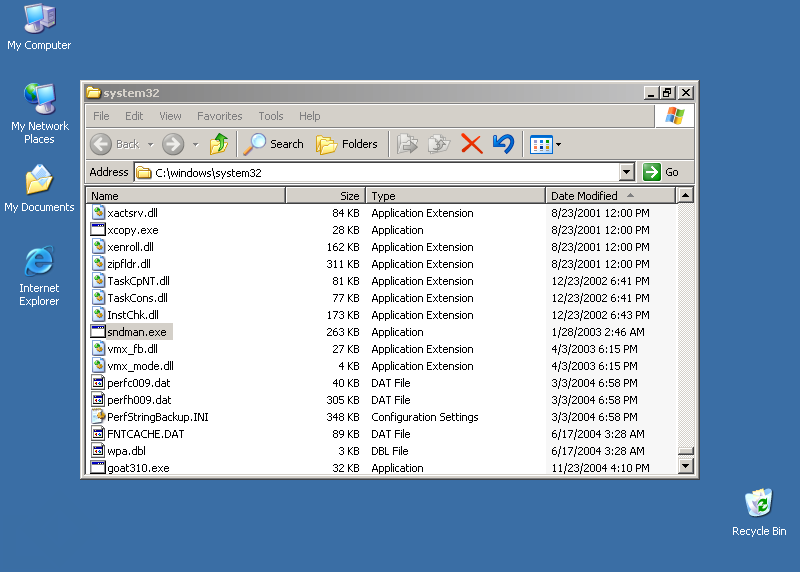This screenshot has width=800, height=572.
Task: Select the xactsrv.dll file icon
Action: [98, 212]
